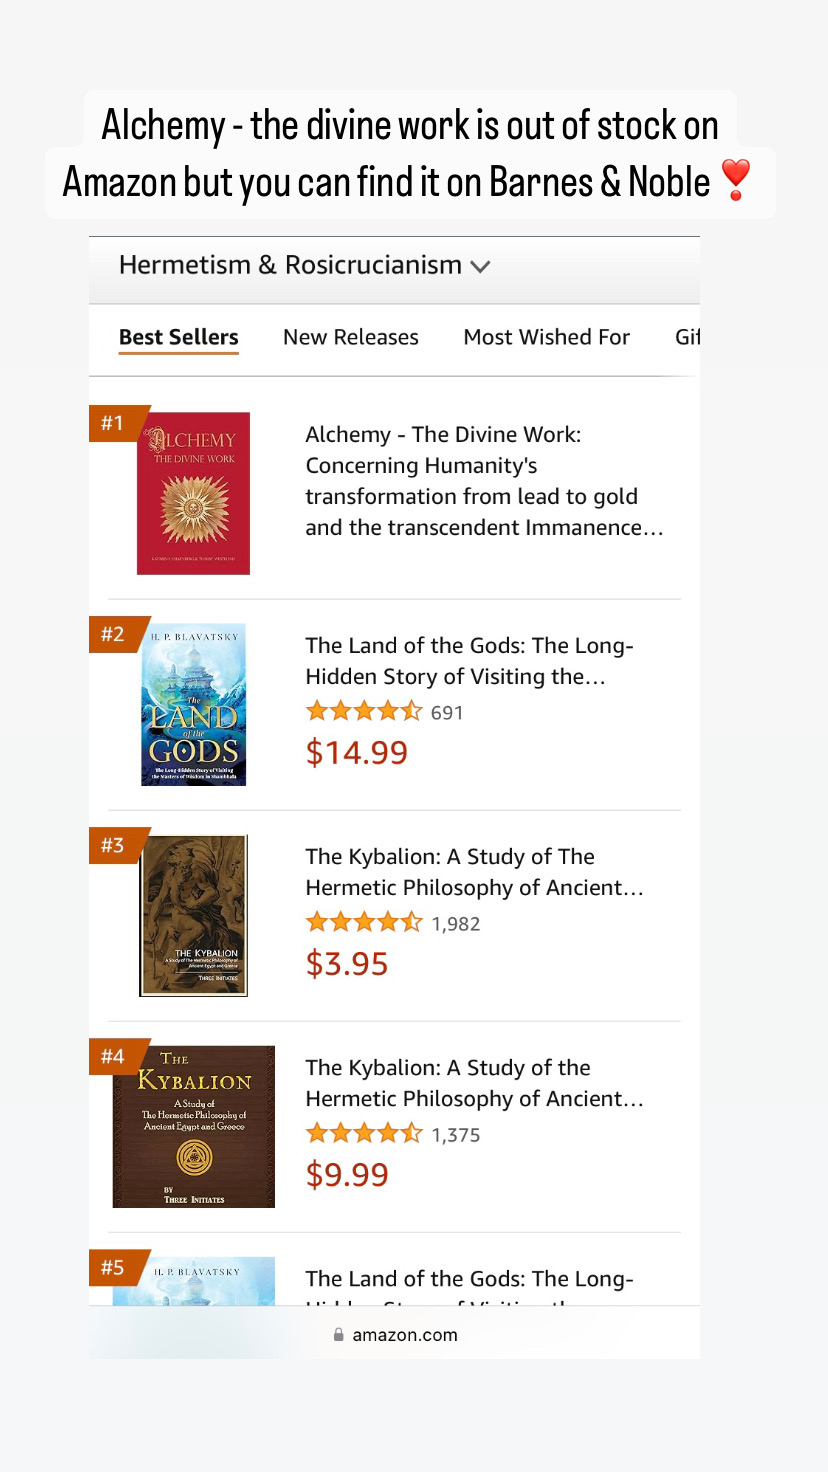This screenshot has height=1472, width=828.
Task: Open the Alchemy - The Divine Work title link
Action: (x=484, y=481)
